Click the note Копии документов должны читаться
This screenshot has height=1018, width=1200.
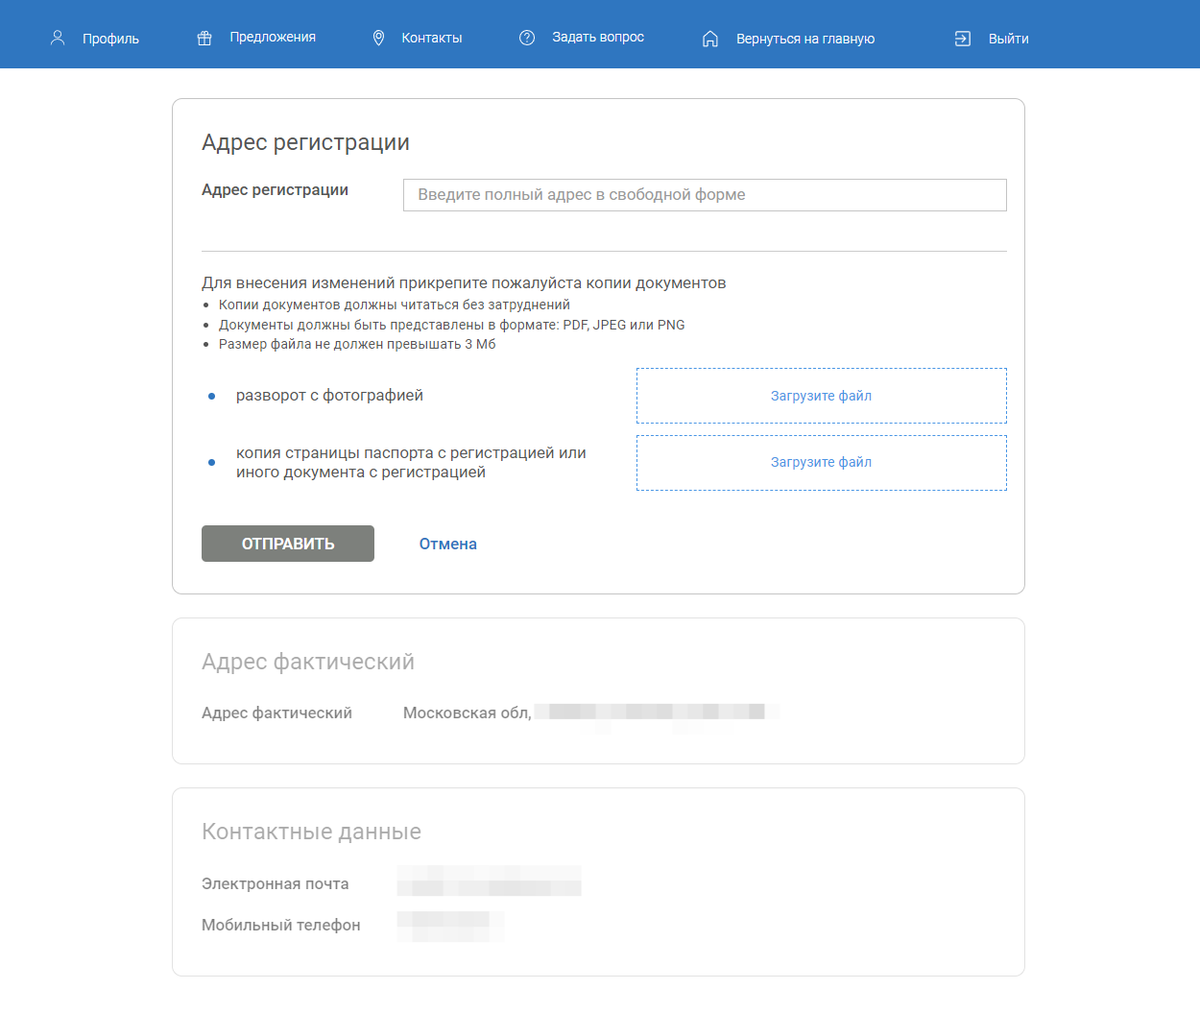click(x=394, y=305)
